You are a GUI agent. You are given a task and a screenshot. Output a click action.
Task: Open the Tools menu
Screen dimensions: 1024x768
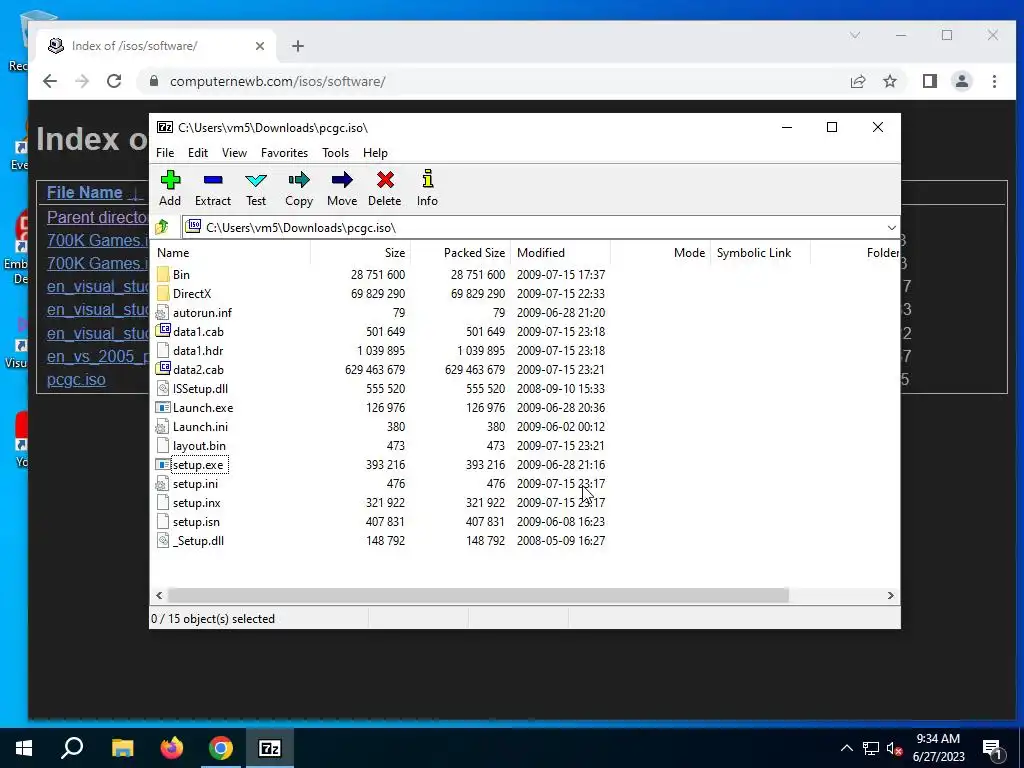pos(336,153)
